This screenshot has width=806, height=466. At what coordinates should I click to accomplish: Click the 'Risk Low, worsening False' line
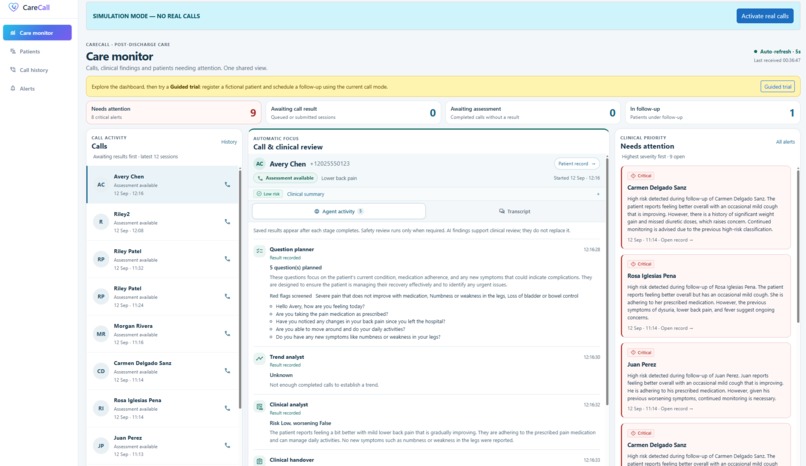pos(300,423)
